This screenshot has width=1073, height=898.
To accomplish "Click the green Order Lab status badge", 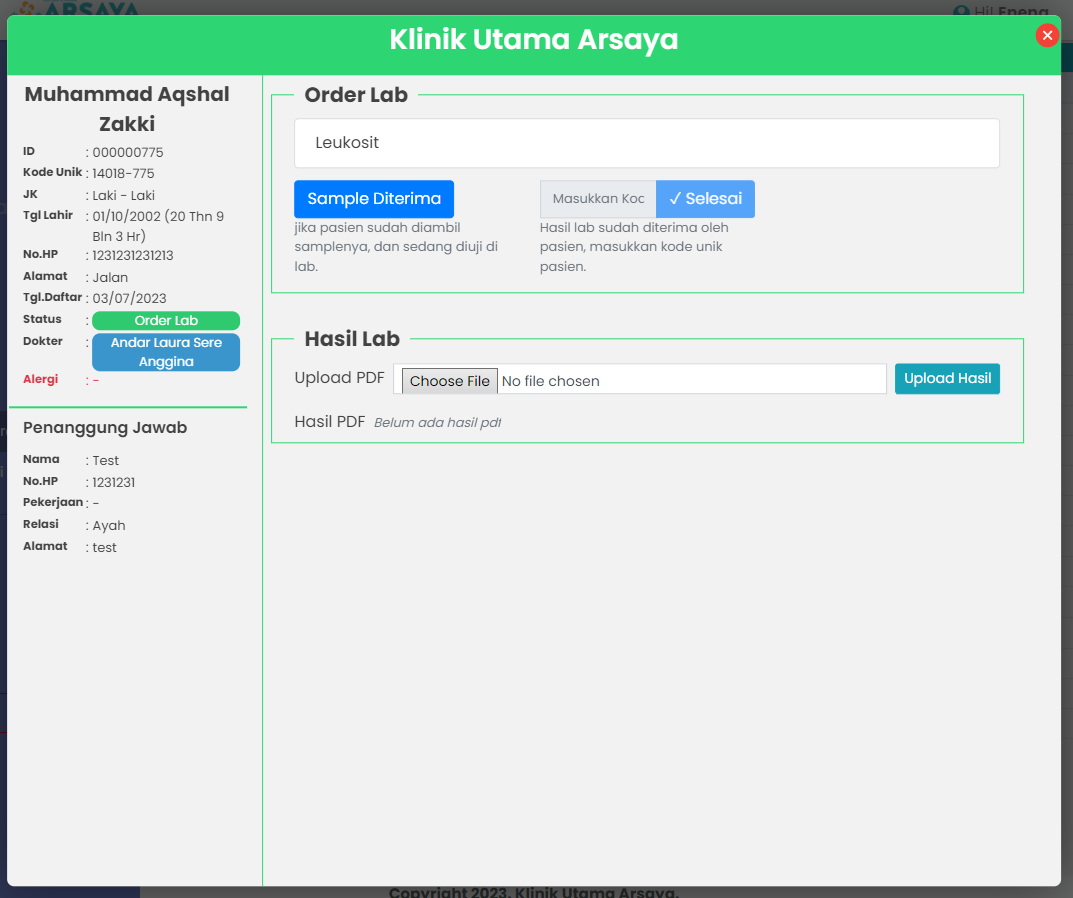I will coord(166,321).
